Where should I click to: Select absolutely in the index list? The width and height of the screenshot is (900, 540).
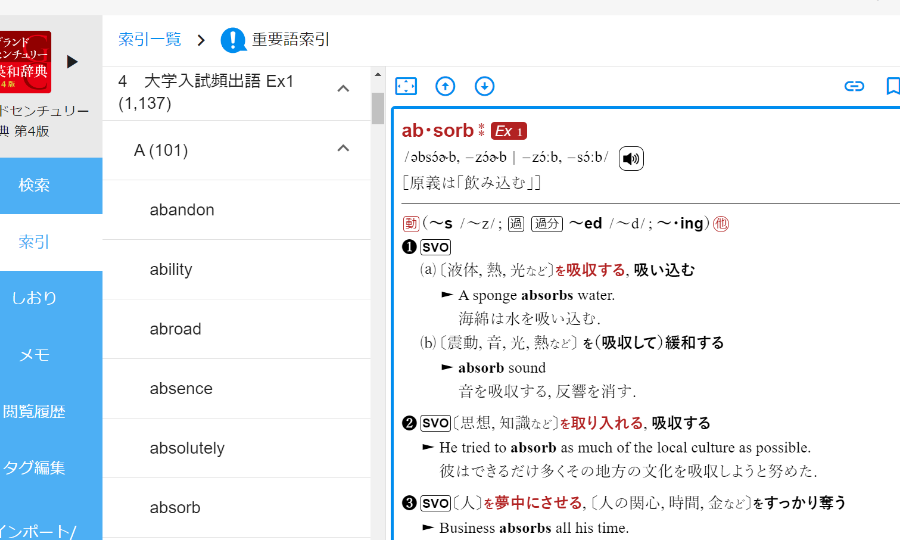click(236, 448)
